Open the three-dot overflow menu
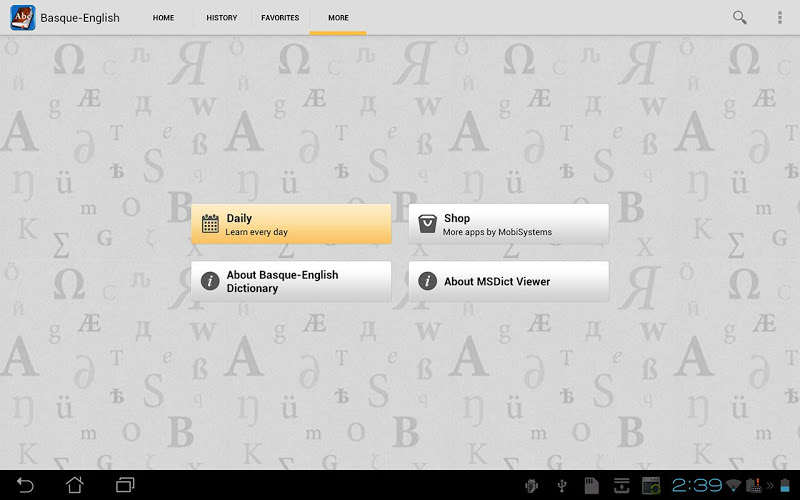This screenshot has height=500, width=800. (x=780, y=17)
